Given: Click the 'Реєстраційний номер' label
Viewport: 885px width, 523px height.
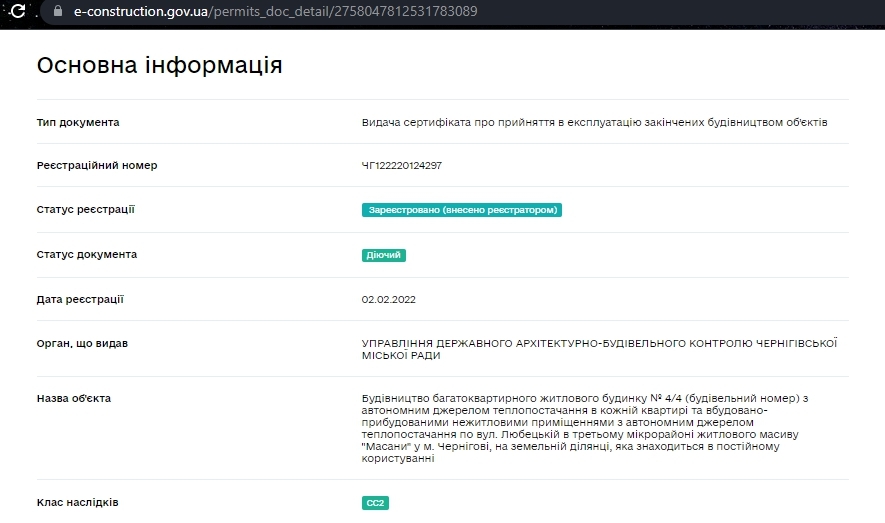Looking at the screenshot, I should point(97,165).
